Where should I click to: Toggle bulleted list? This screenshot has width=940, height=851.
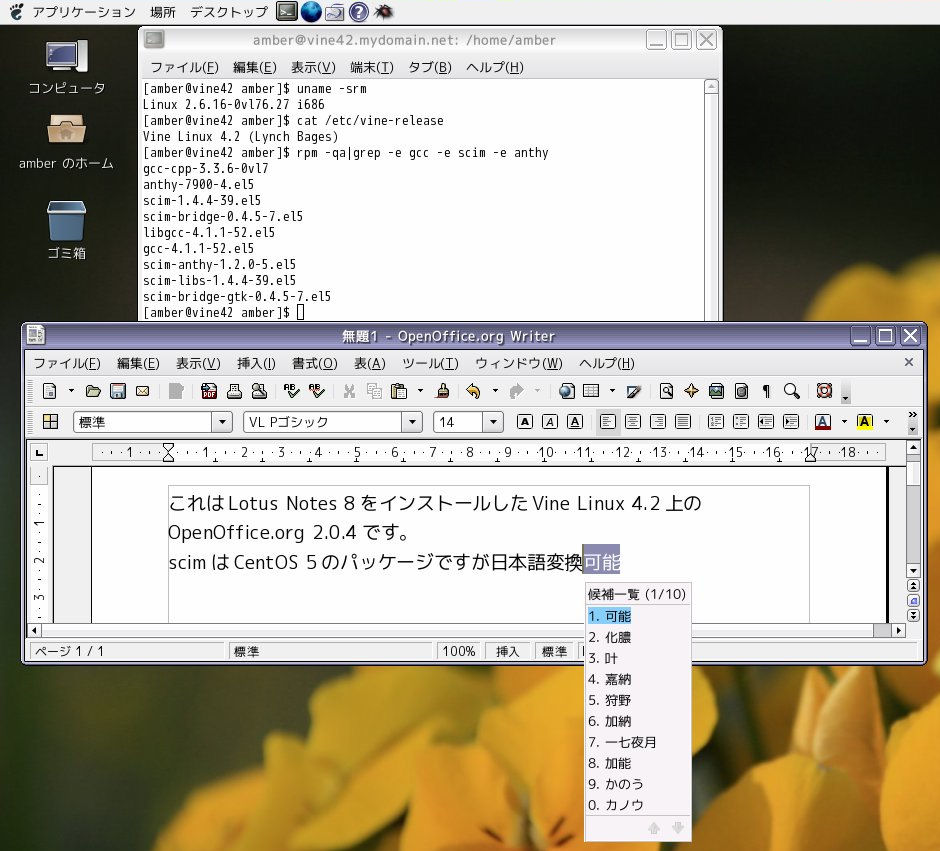click(740, 422)
